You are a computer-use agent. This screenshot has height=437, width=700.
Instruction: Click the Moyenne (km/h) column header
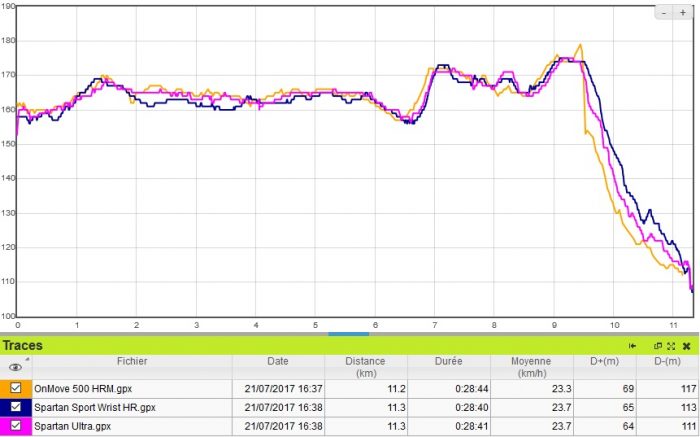tap(531, 367)
